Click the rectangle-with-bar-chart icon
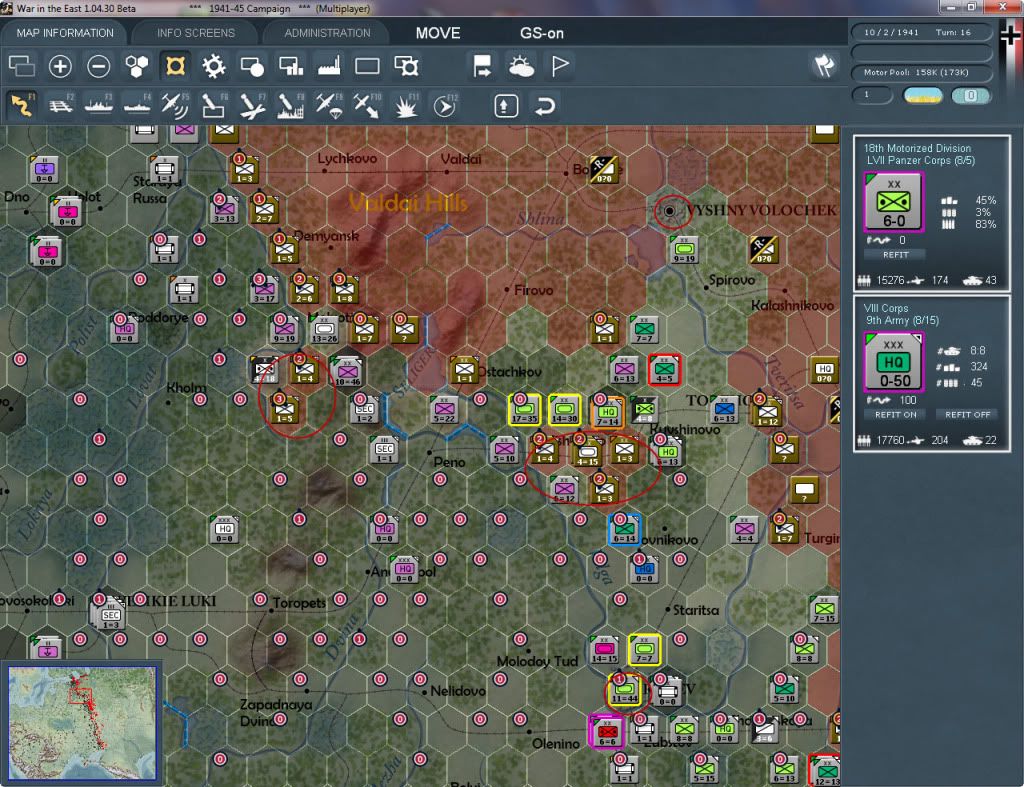The width and height of the screenshot is (1024, 787). [291, 66]
